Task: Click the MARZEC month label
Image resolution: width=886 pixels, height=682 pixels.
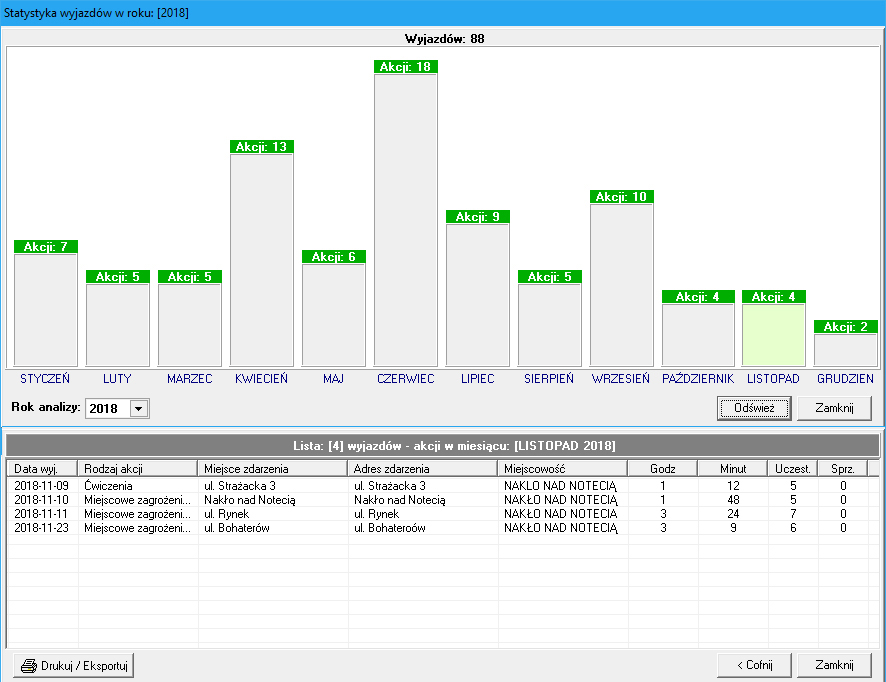Action: coord(189,379)
